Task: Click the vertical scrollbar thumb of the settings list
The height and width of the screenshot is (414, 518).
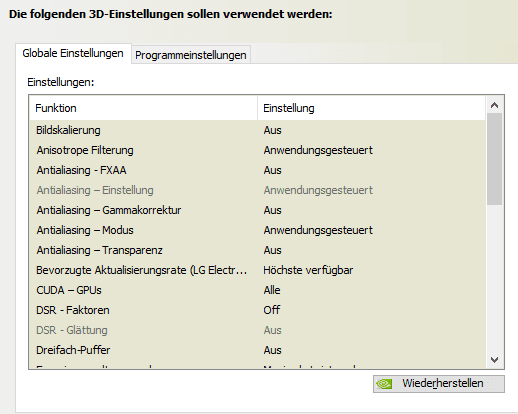Action: tap(494, 159)
